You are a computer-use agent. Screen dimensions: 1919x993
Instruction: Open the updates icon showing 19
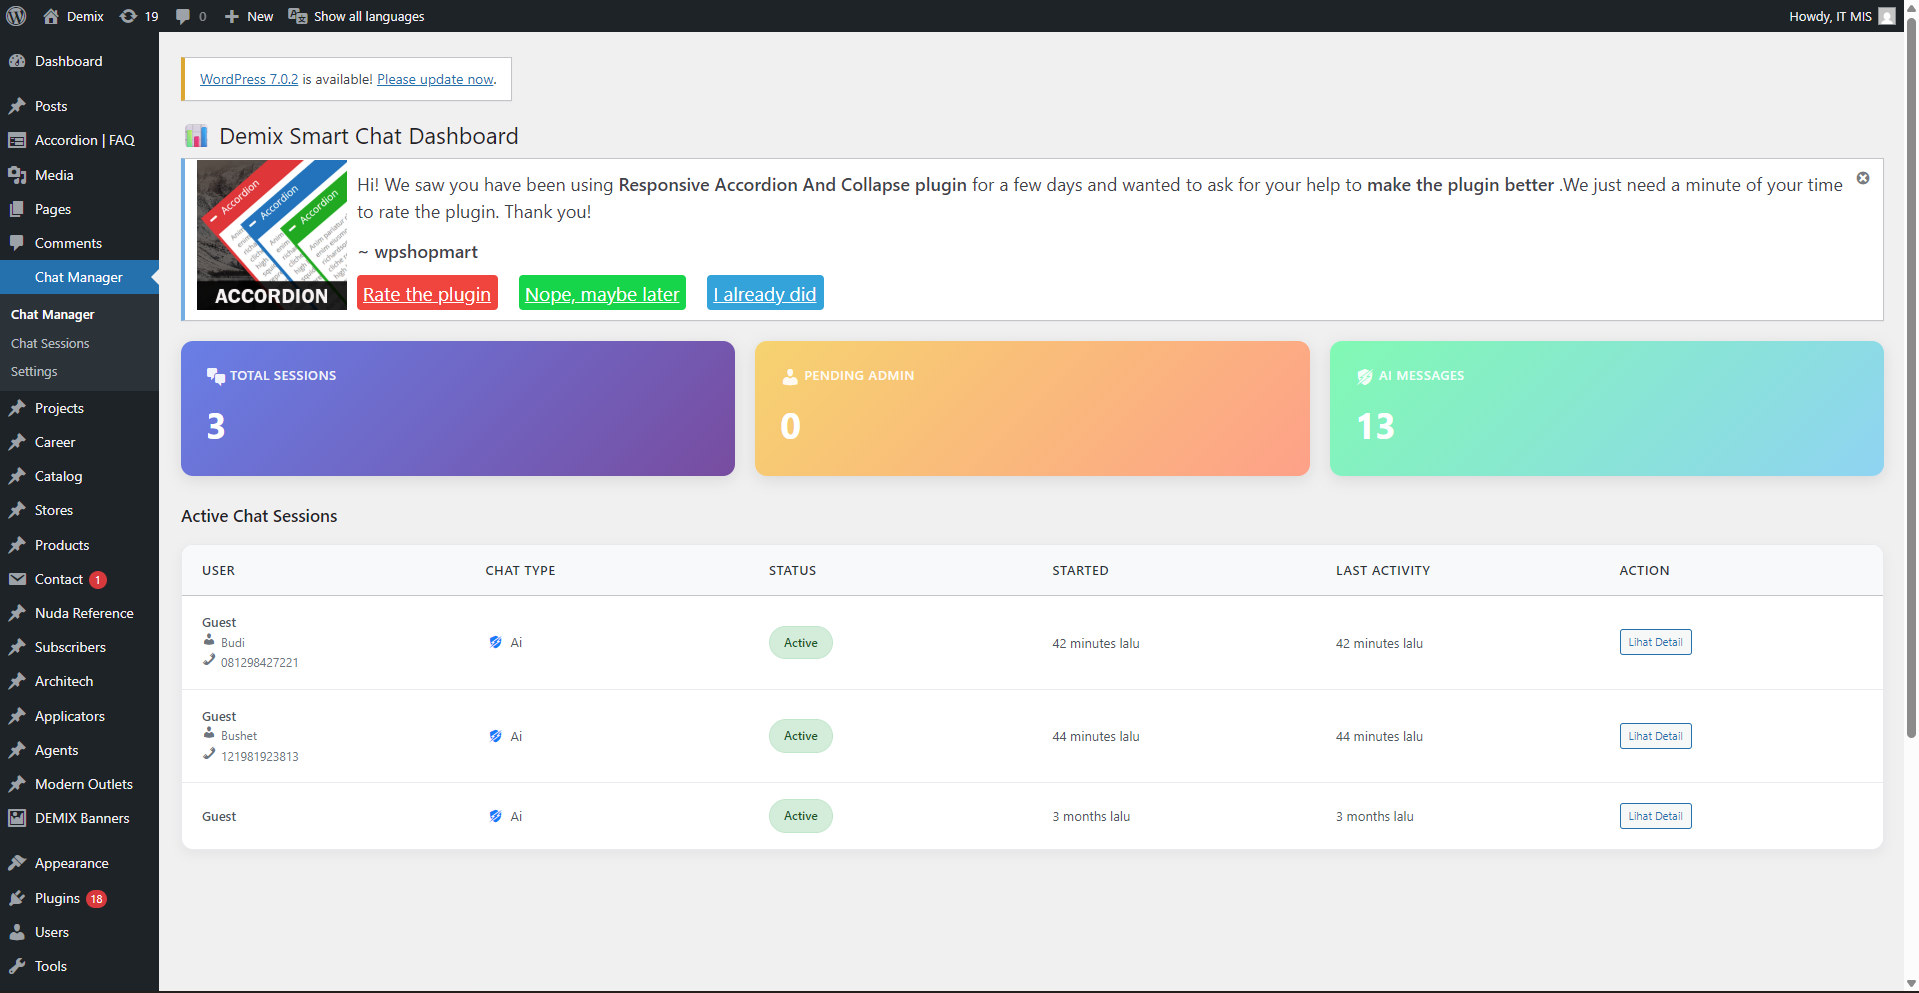128,16
